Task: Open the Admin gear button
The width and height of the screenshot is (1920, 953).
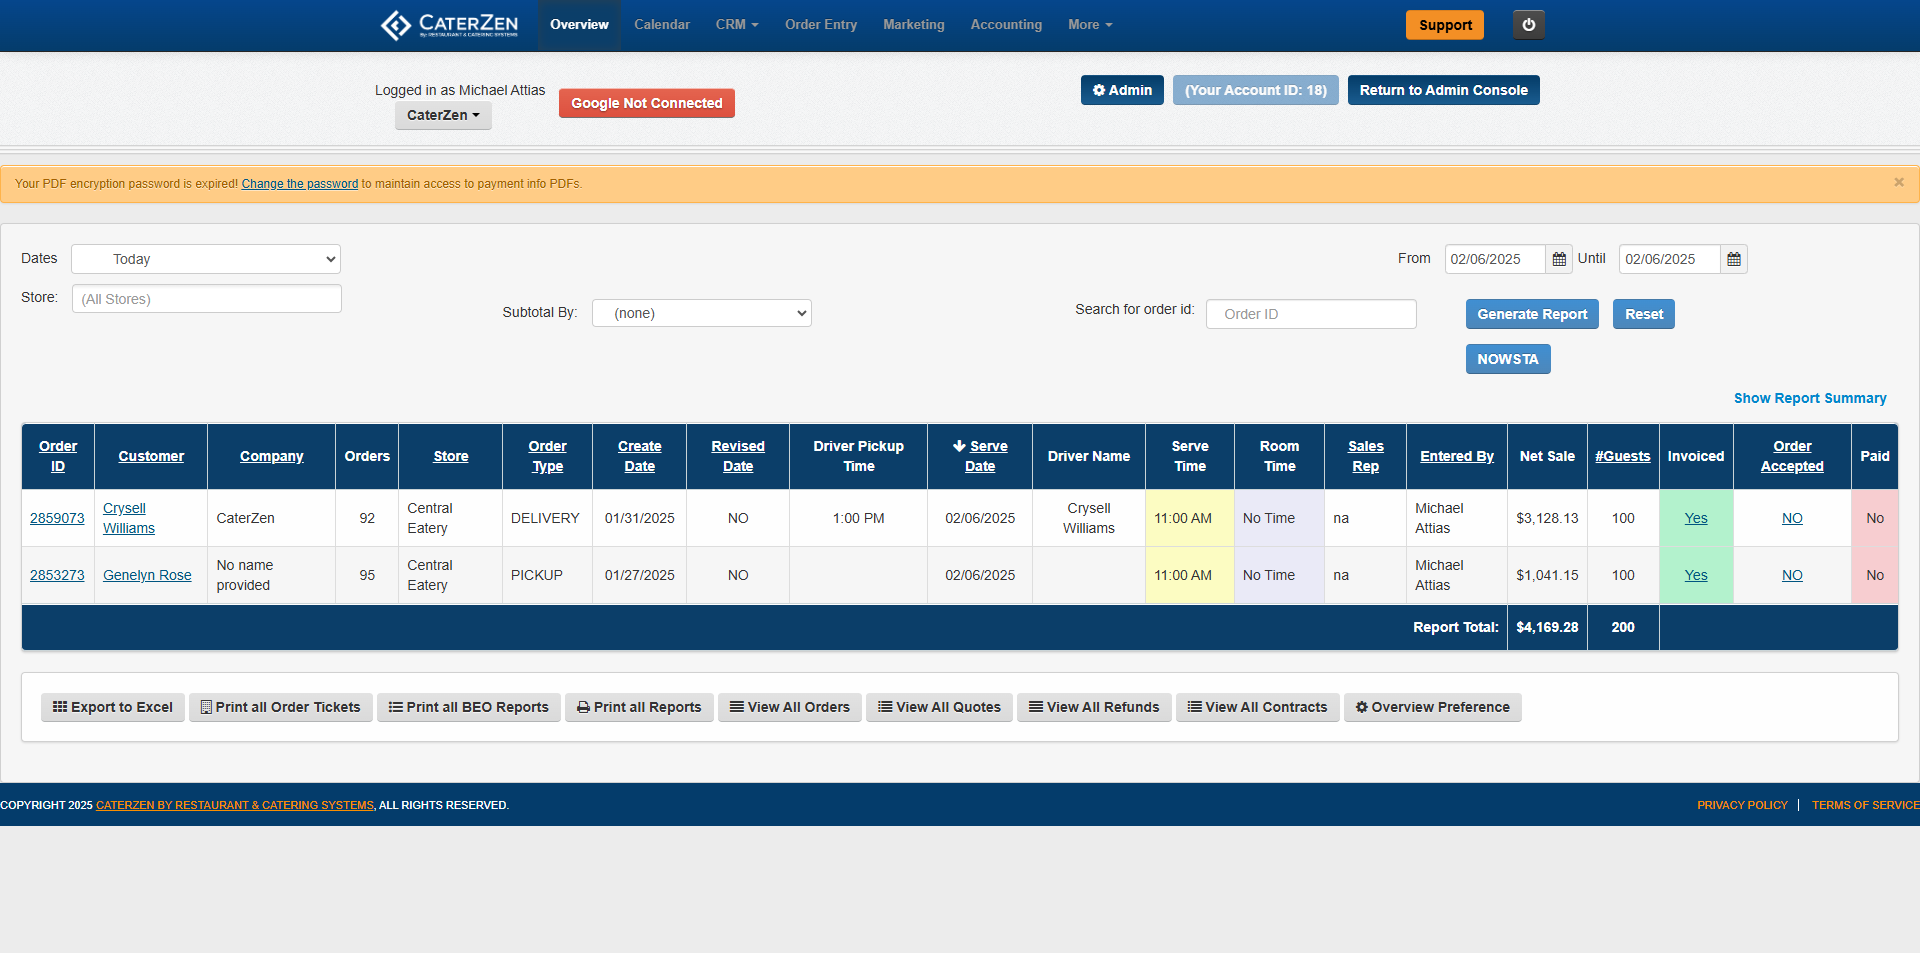Action: tap(1122, 90)
